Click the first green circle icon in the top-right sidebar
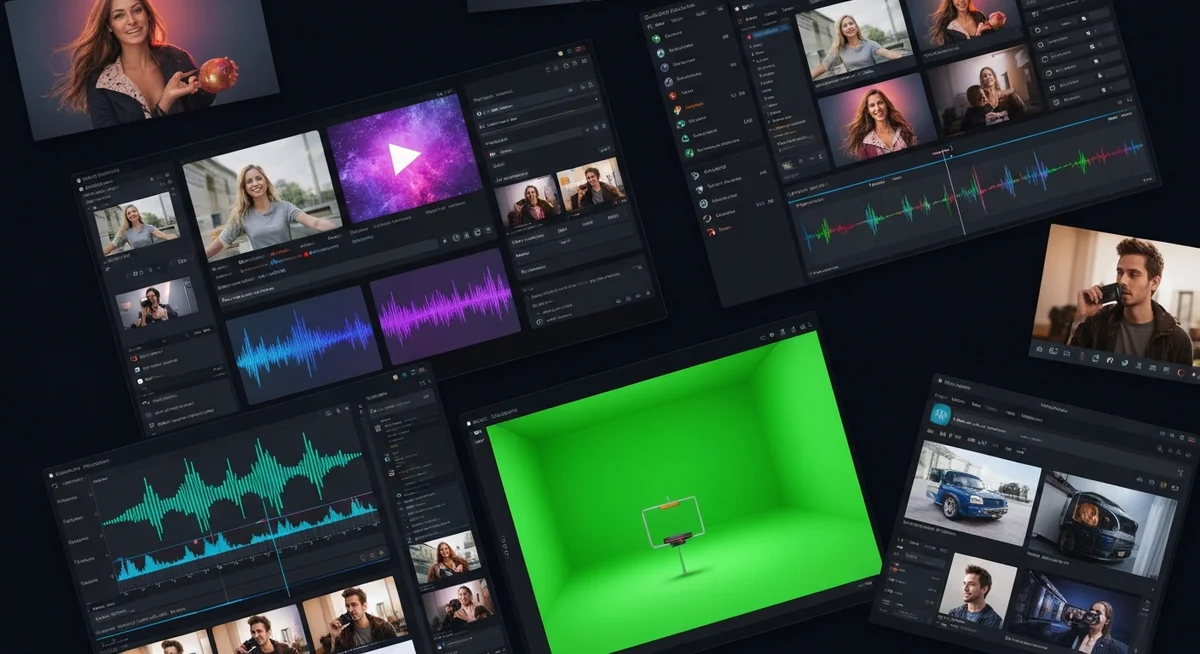 click(x=658, y=39)
